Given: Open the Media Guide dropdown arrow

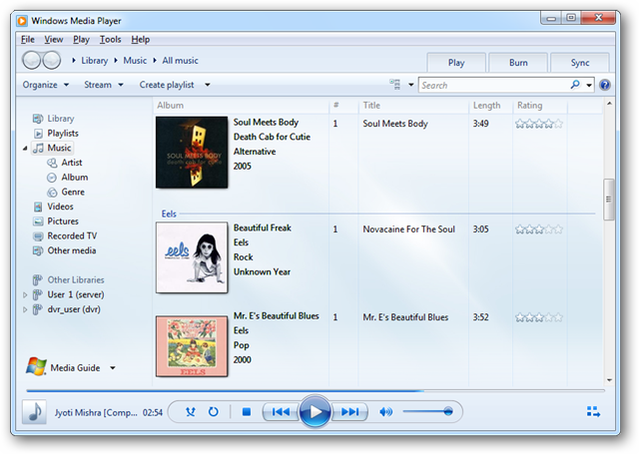Looking at the screenshot, I should tap(112, 368).
